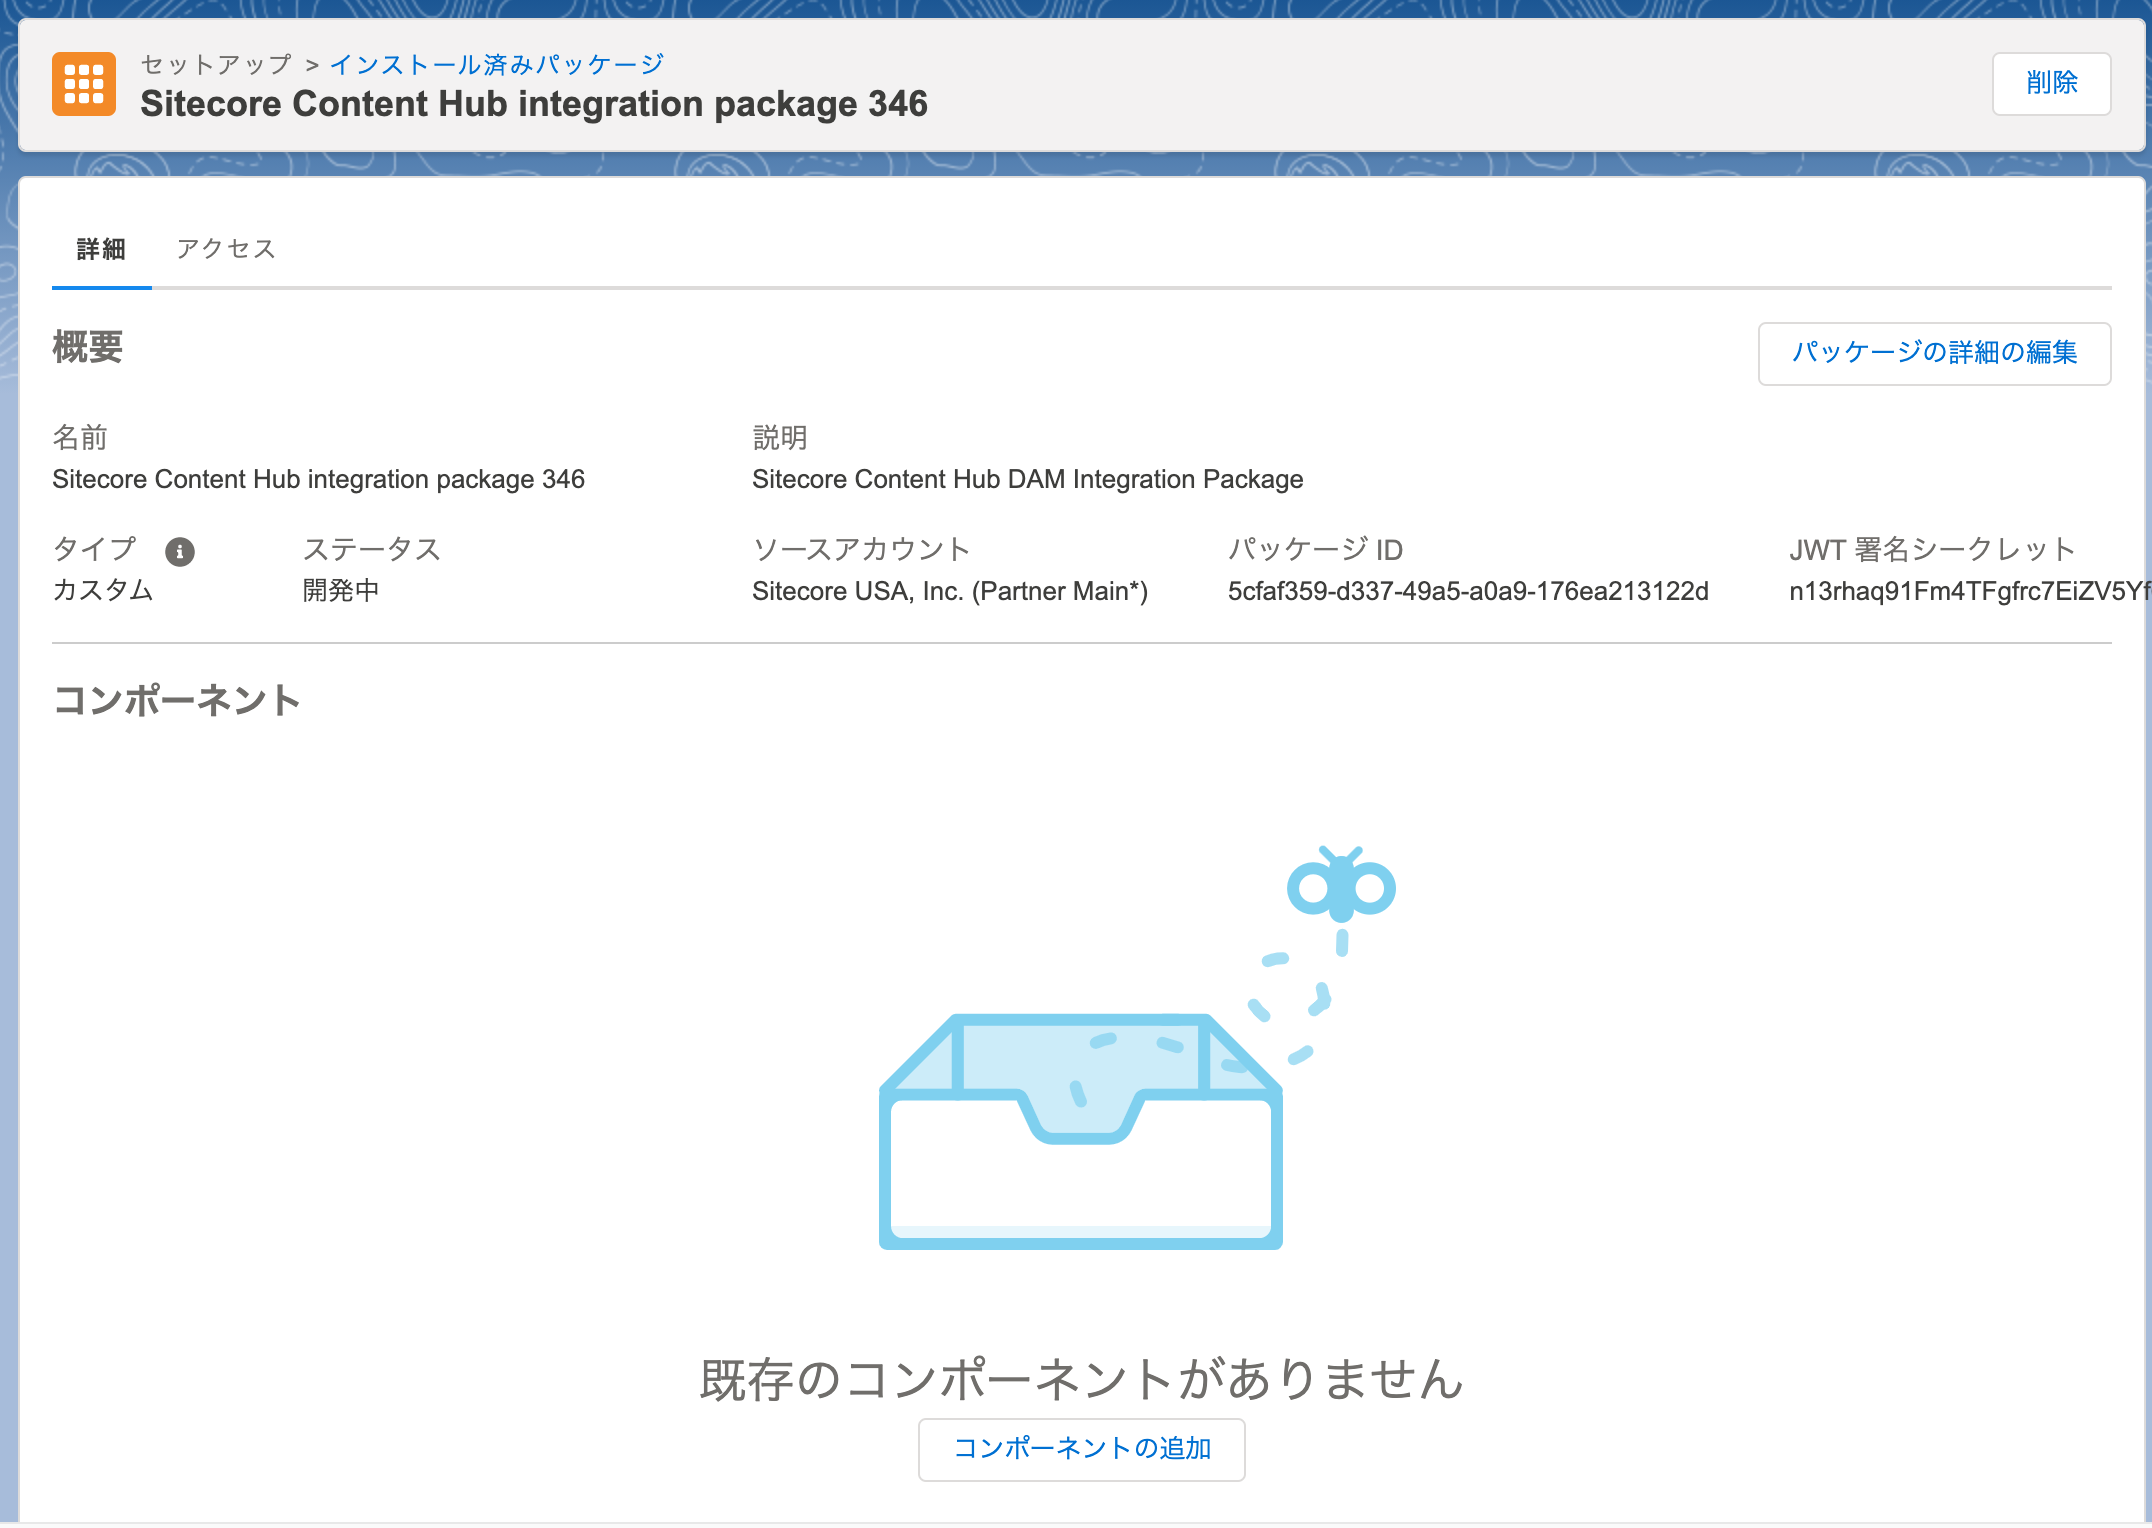
Task: Click the コンポーネントの追加 button
Action: 1082,1449
